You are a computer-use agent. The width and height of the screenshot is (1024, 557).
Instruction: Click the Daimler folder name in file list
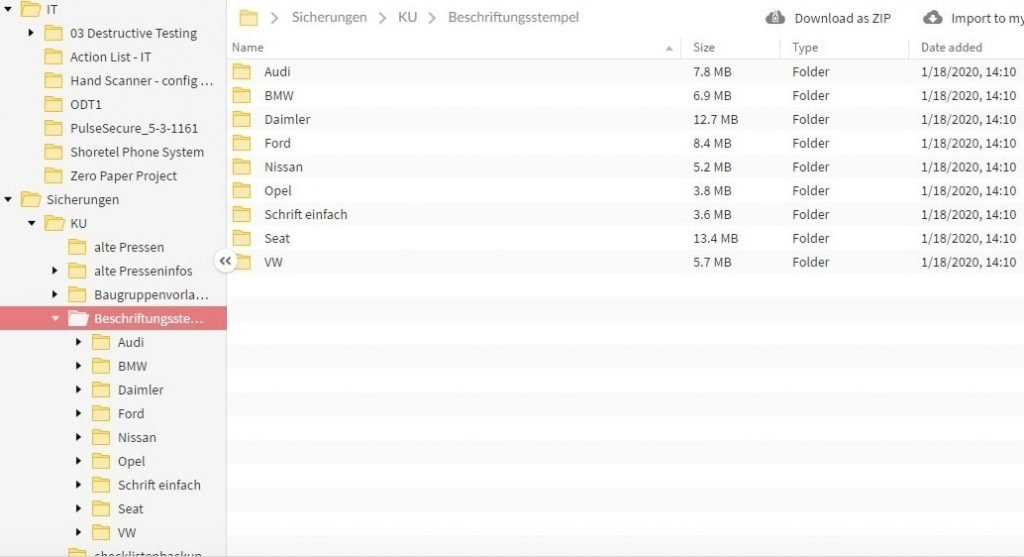click(287, 119)
